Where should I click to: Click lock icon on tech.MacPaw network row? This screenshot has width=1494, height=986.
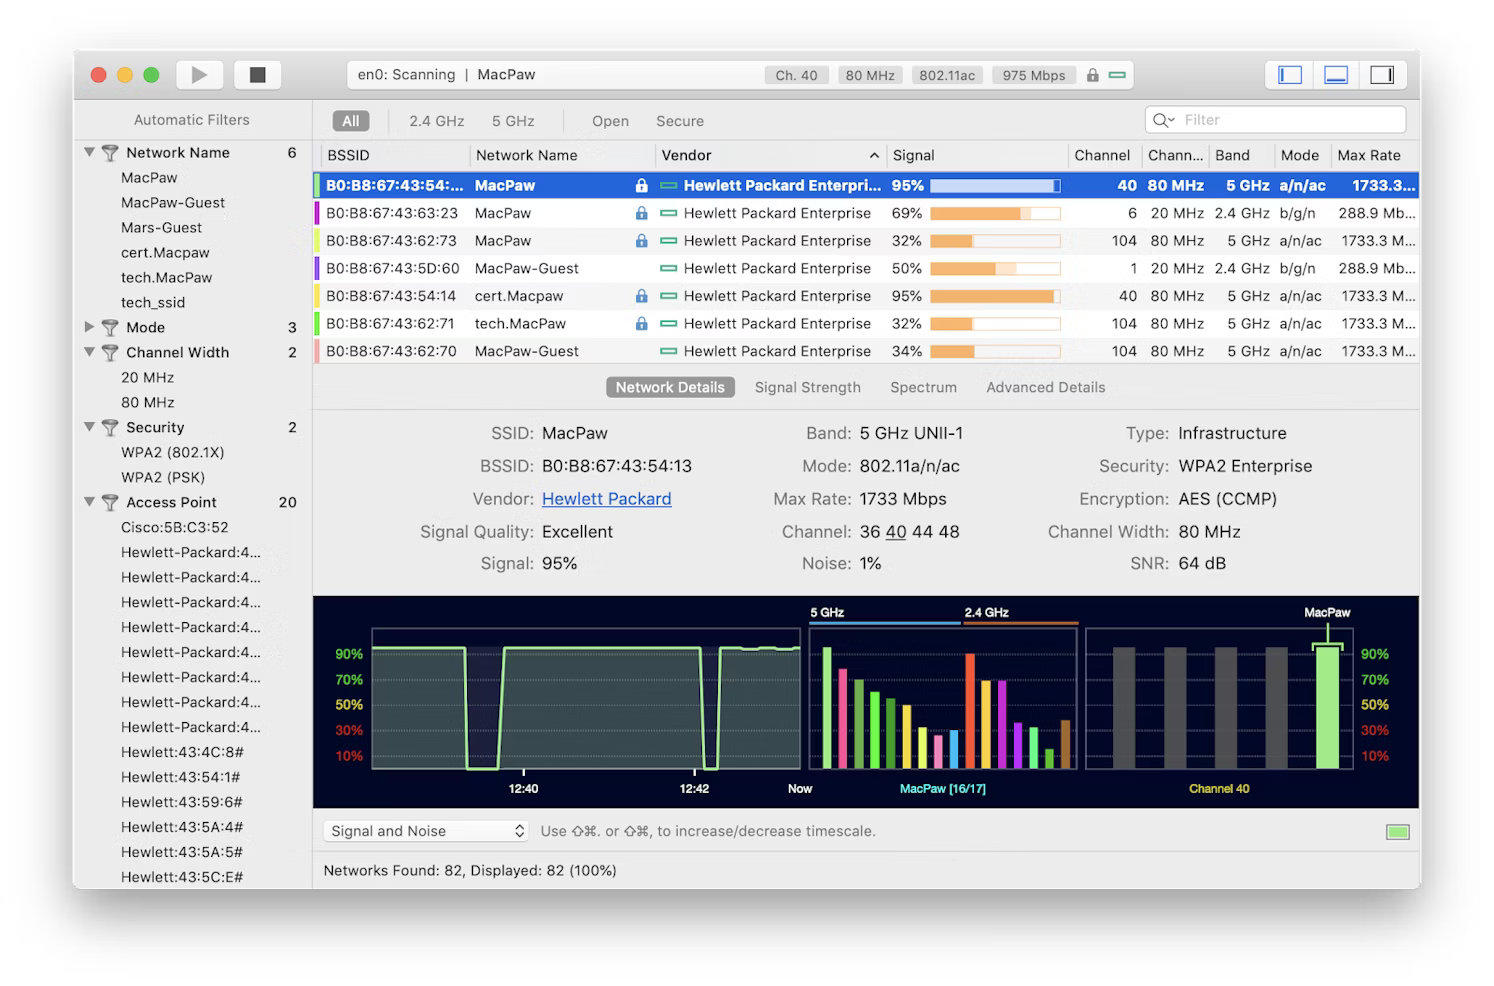pos(642,324)
